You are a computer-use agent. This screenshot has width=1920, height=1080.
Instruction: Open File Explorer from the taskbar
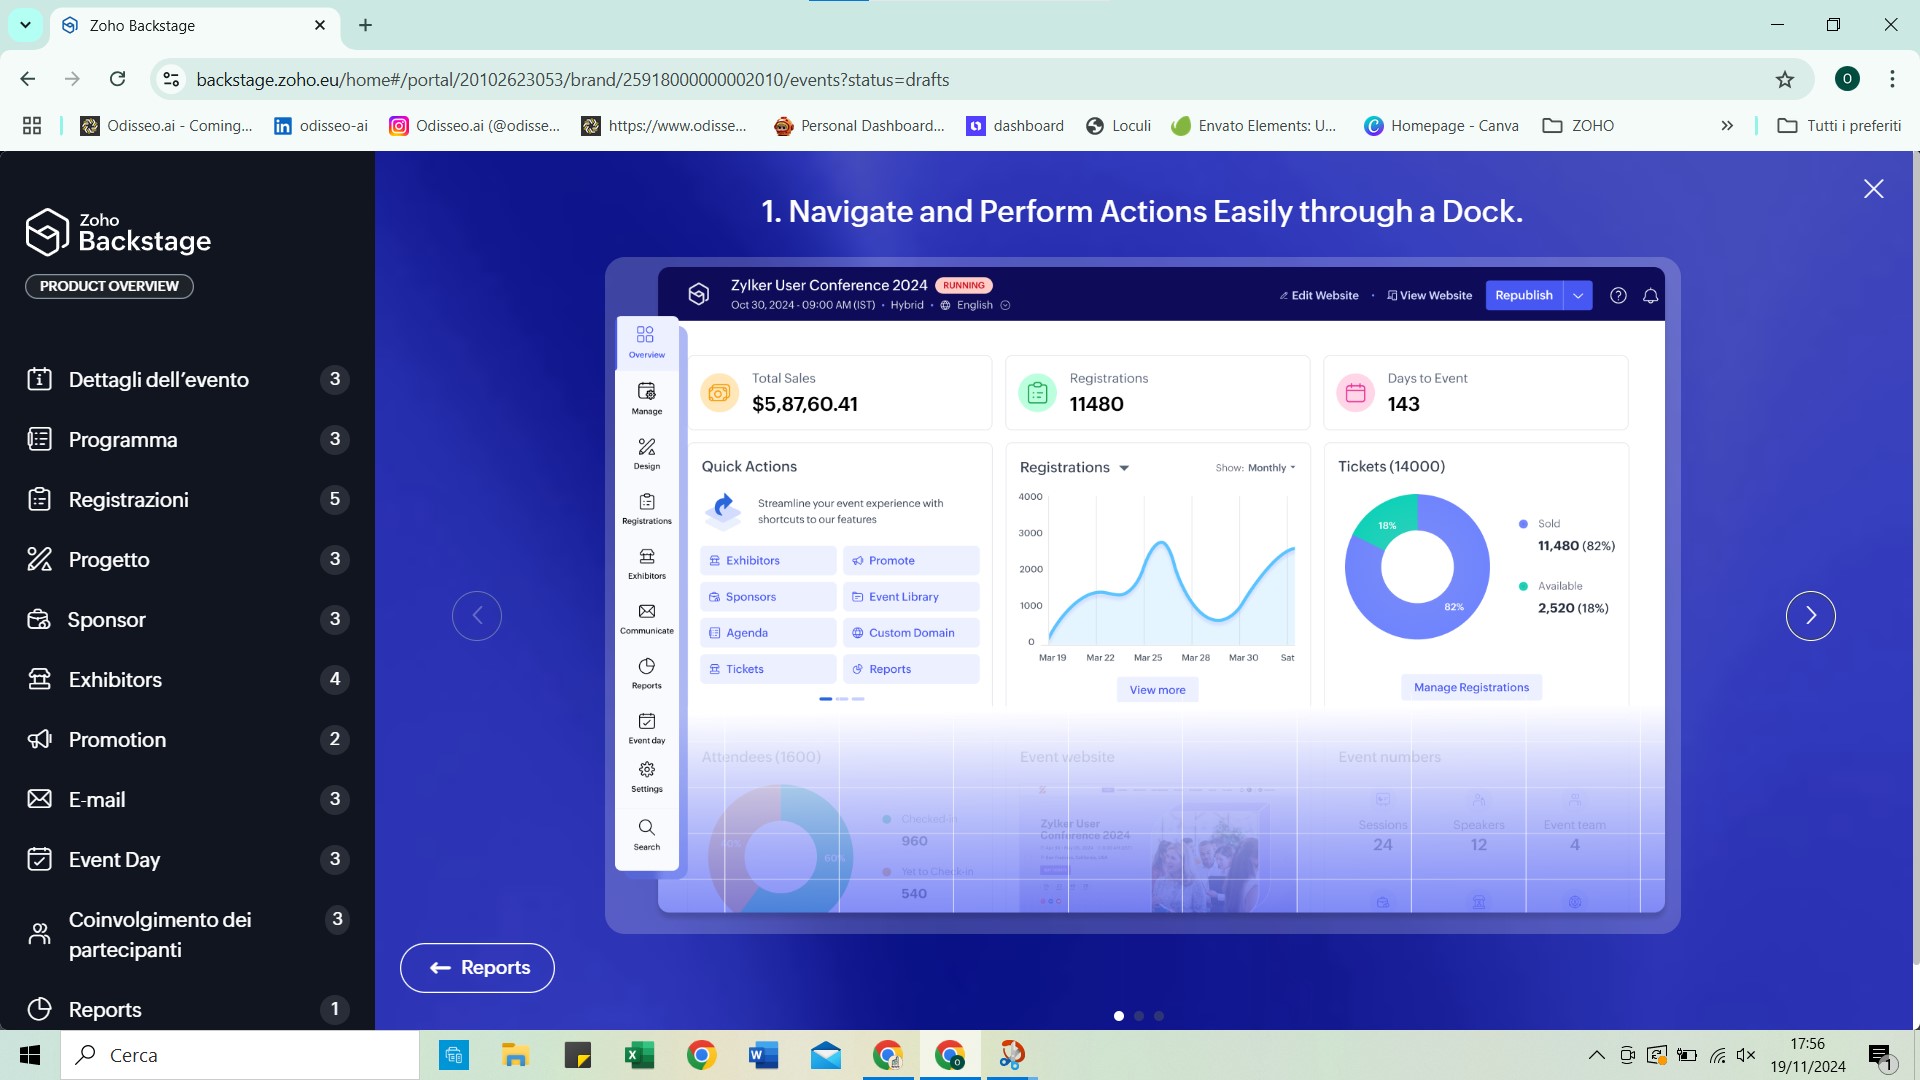click(515, 1055)
